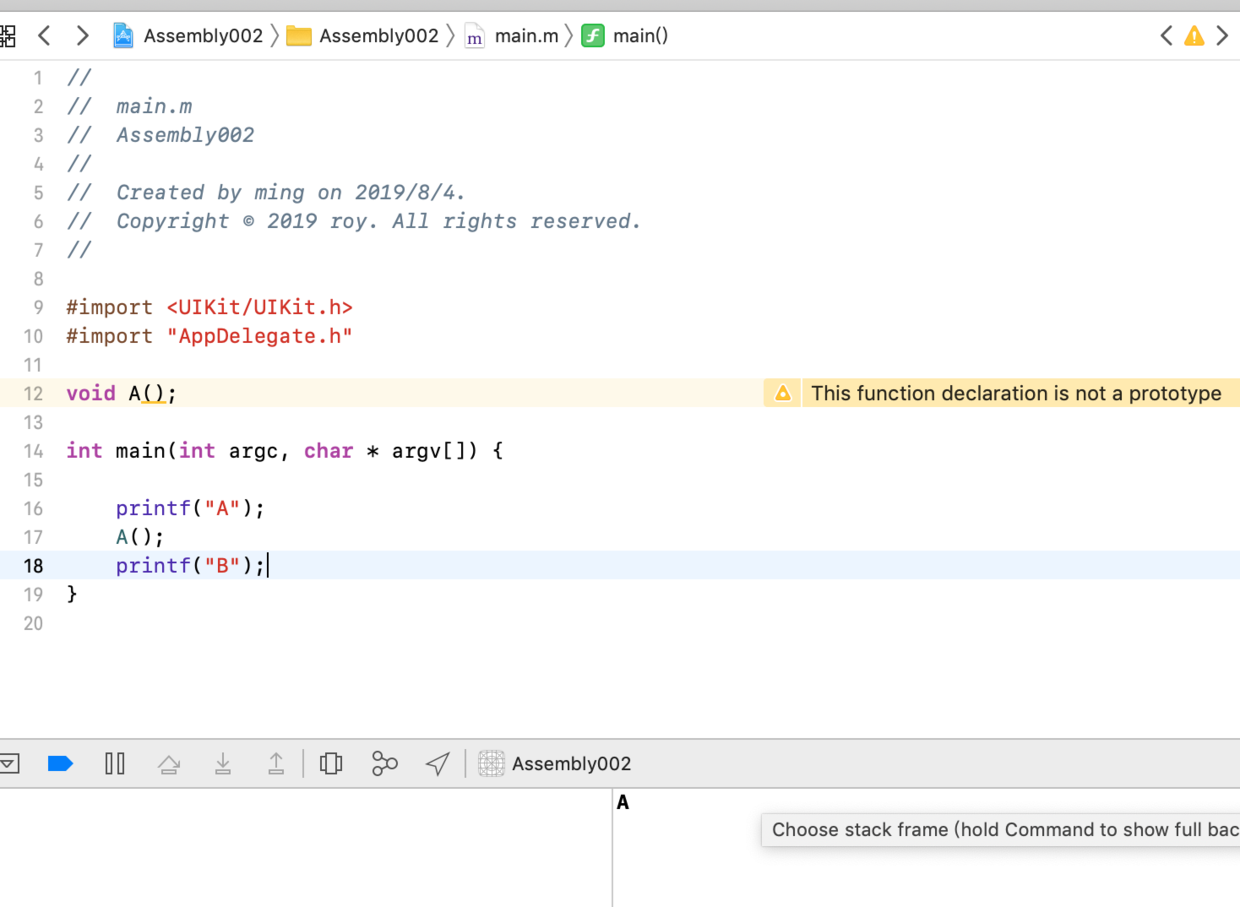Pause program execution
Viewport: 1240px width, 907px height.
(x=115, y=764)
